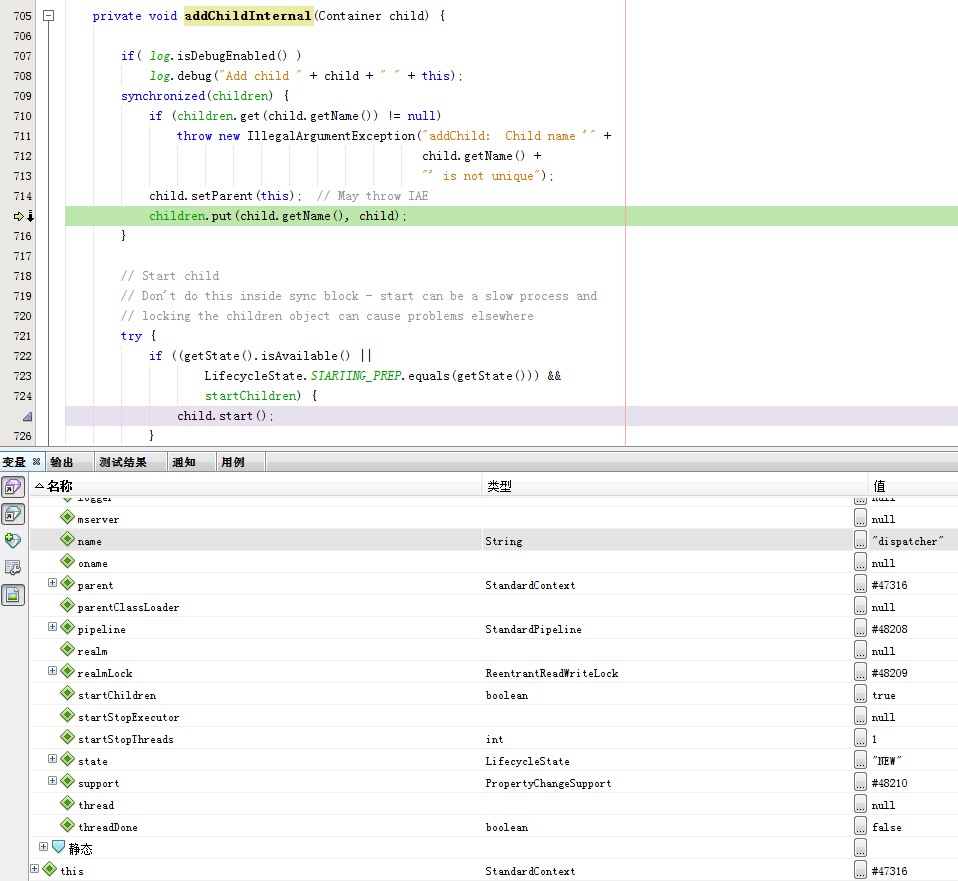Click the call site marker at line 725
958x881 pixels.
click(x=27, y=417)
